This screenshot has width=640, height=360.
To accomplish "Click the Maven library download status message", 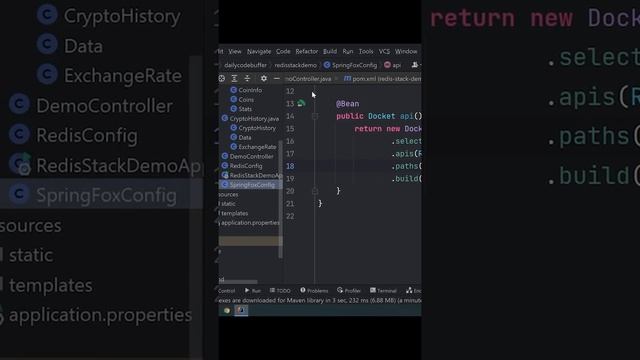I will click(x=320, y=300).
